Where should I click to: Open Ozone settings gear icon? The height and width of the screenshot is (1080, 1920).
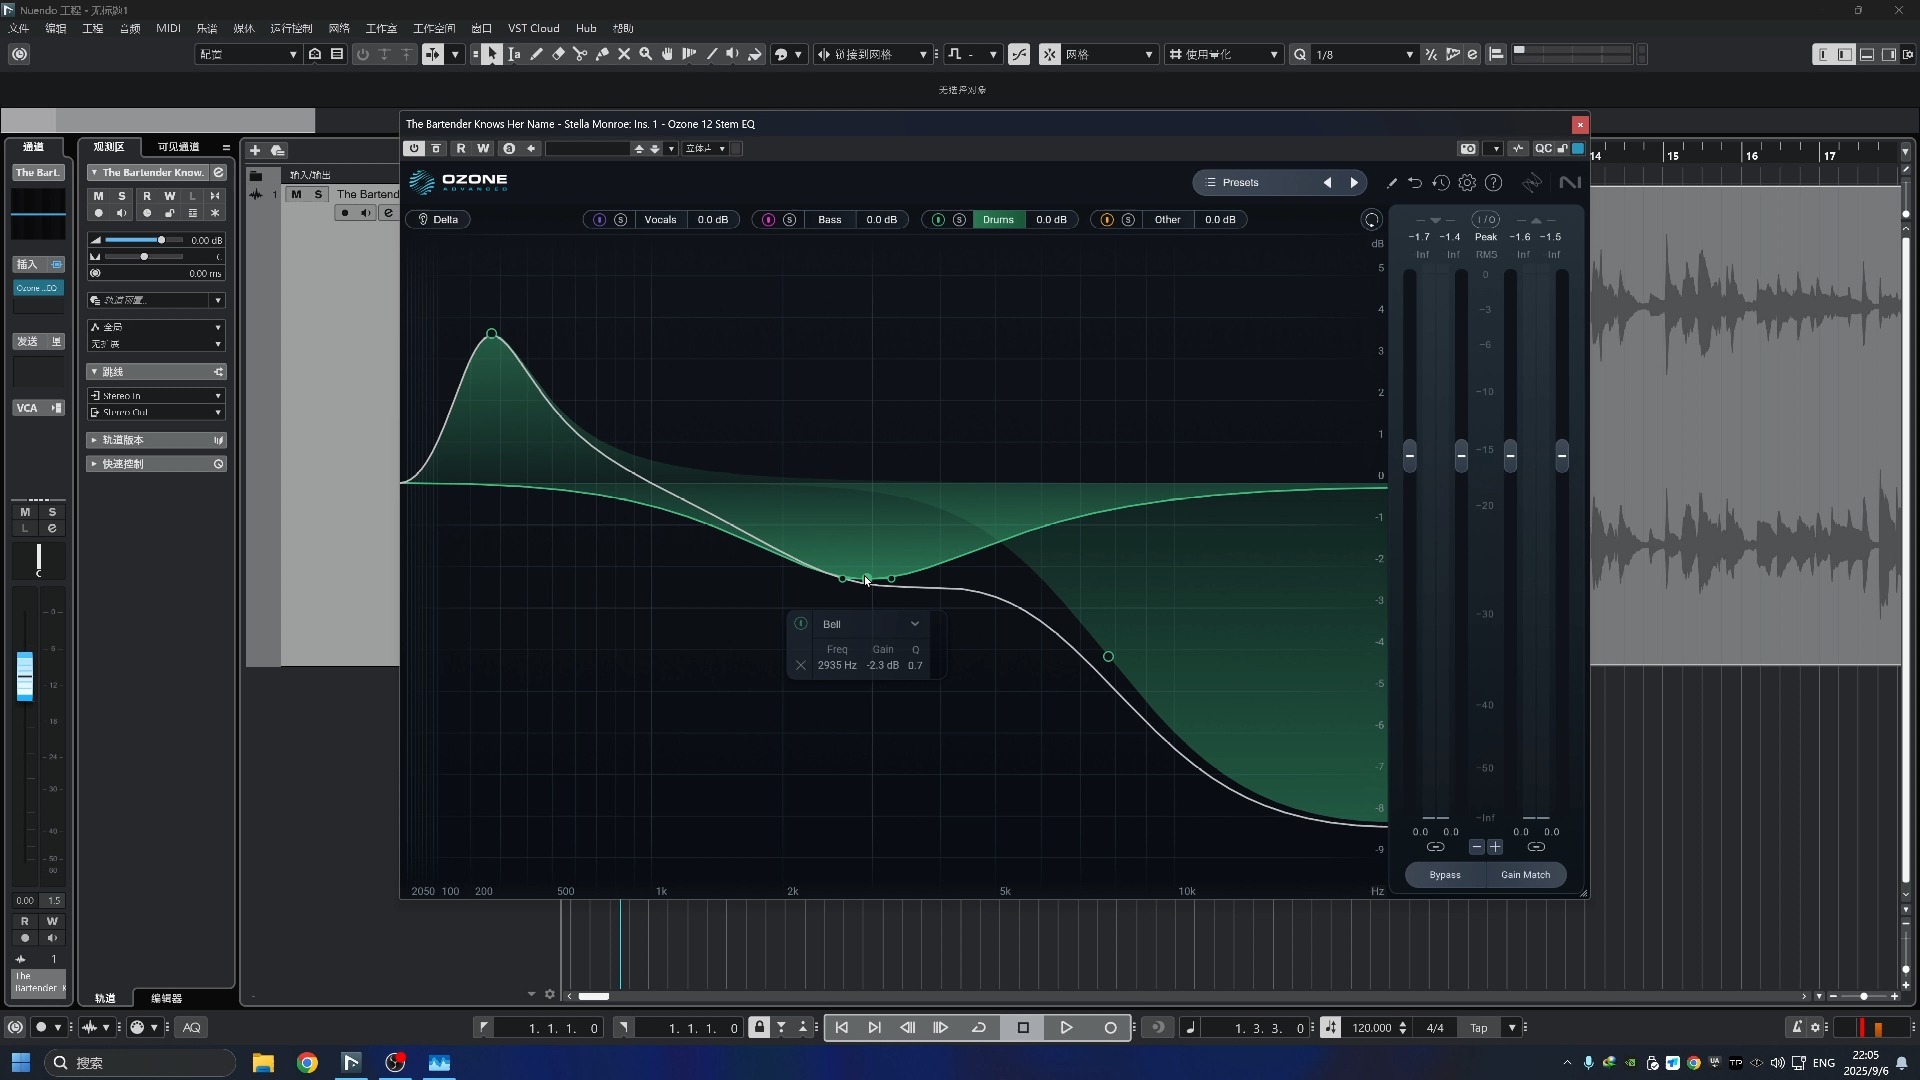pos(1467,183)
